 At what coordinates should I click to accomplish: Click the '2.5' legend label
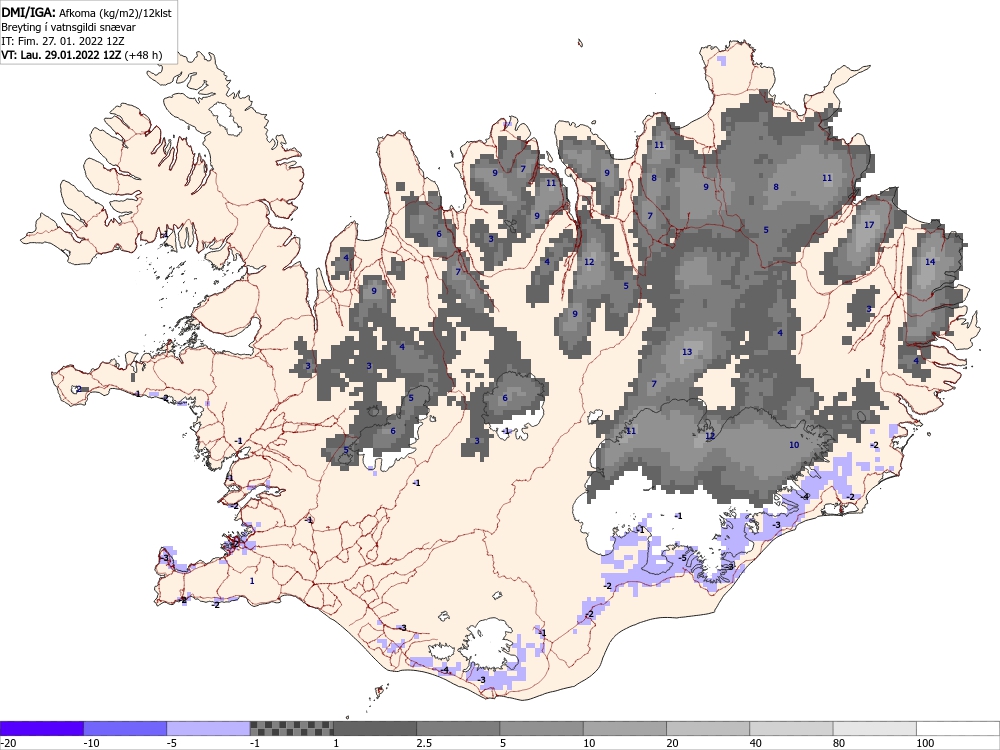point(424,743)
